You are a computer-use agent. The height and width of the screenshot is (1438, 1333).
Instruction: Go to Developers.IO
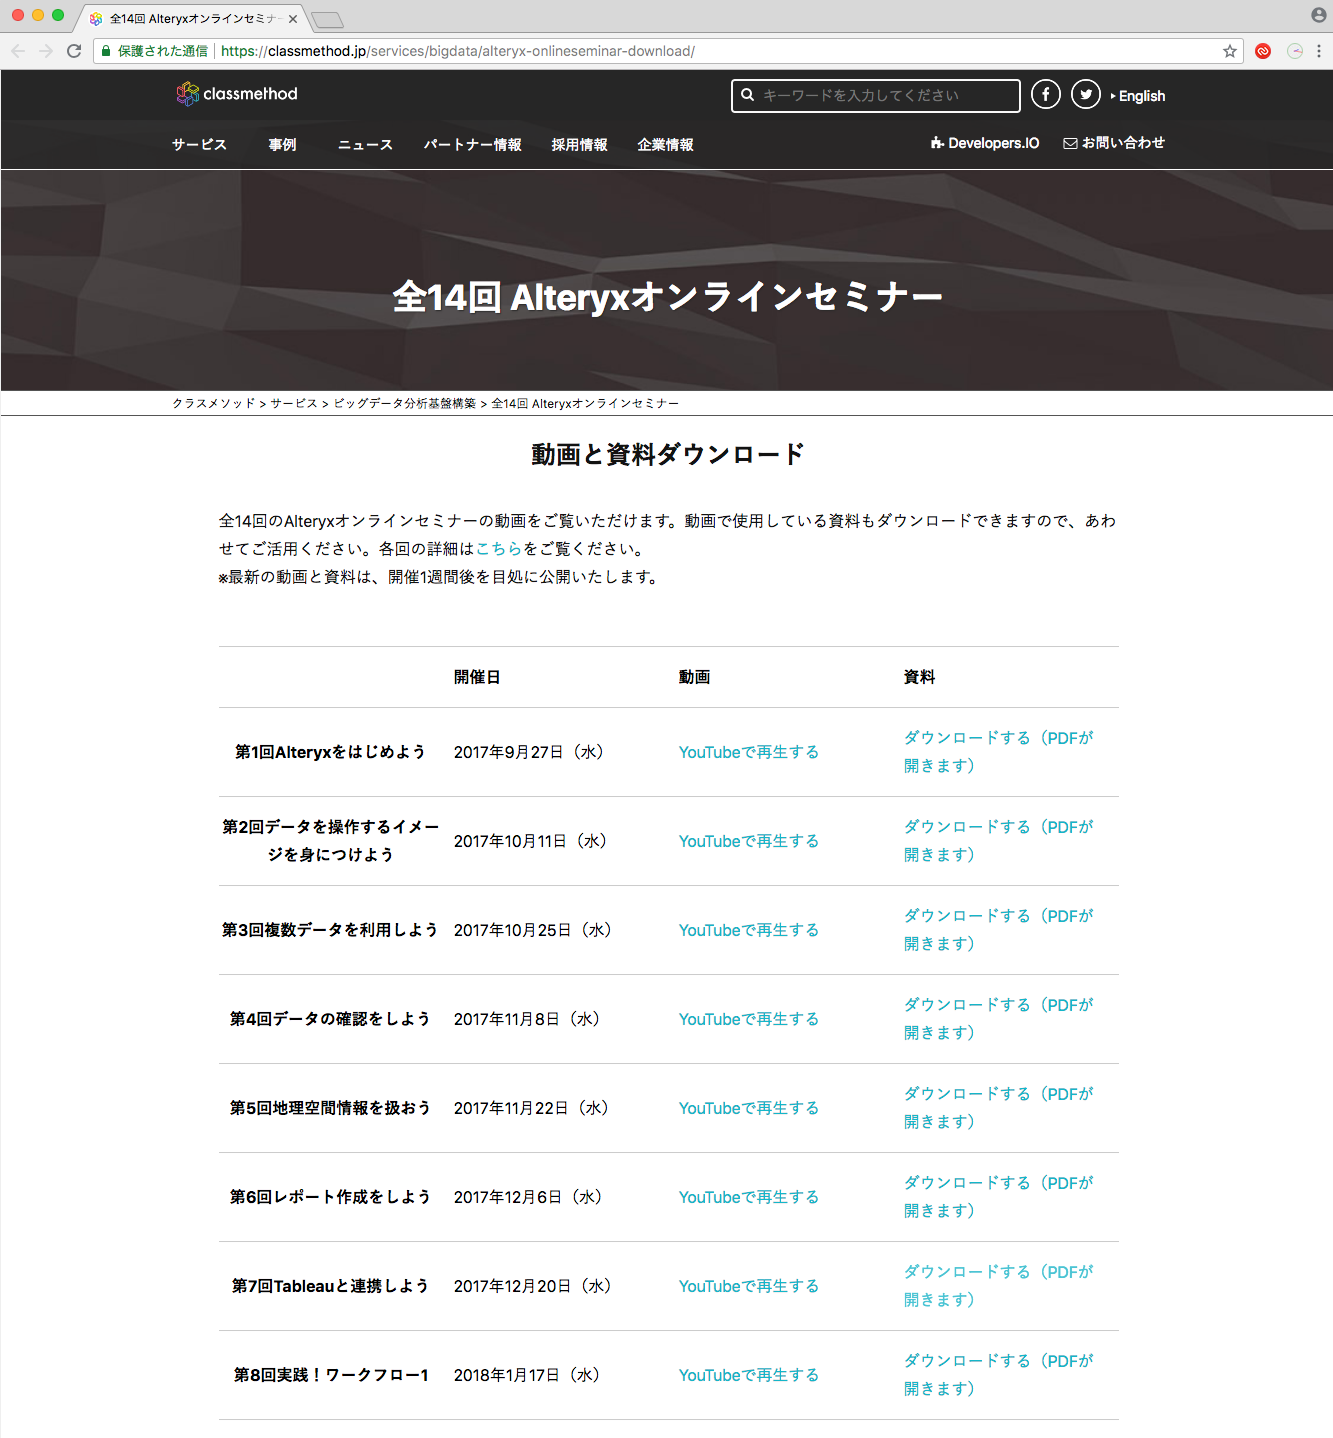click(x=985, y=143)
